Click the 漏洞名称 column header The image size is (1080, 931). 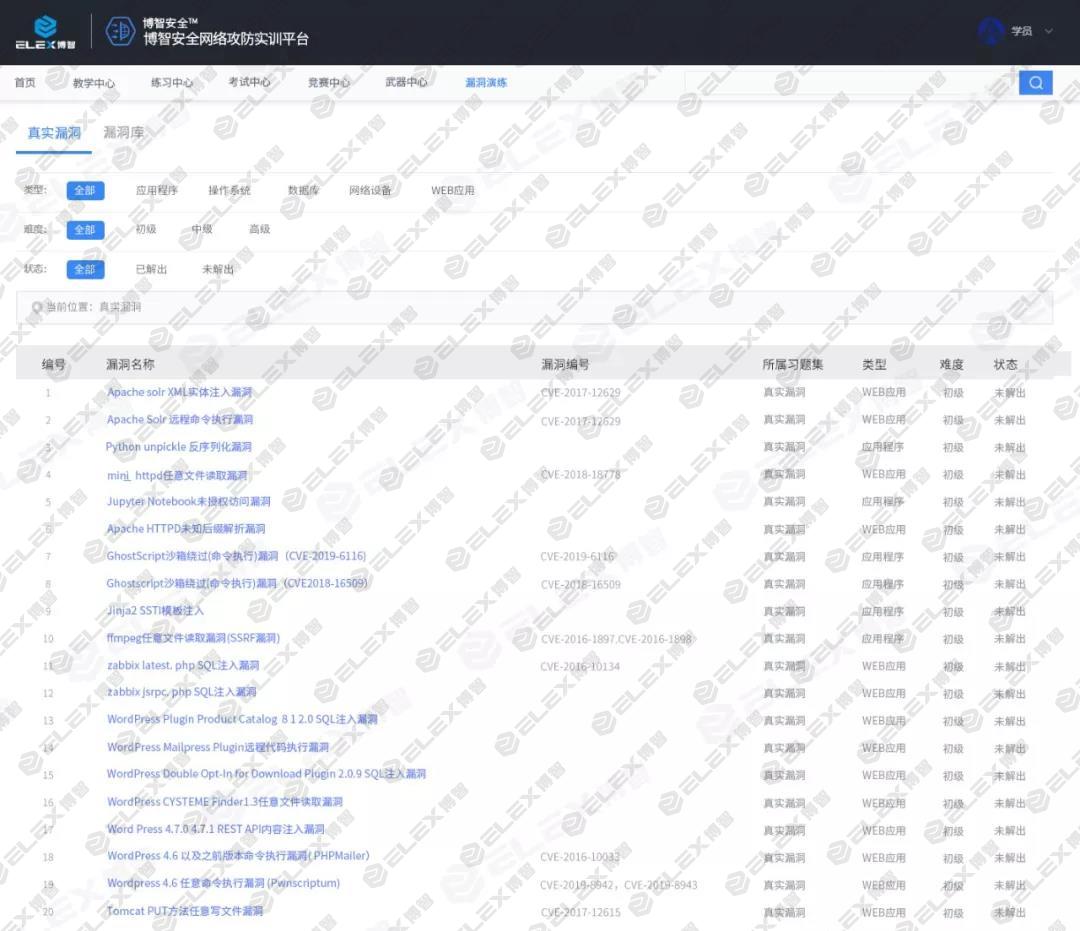coord(130,364)
